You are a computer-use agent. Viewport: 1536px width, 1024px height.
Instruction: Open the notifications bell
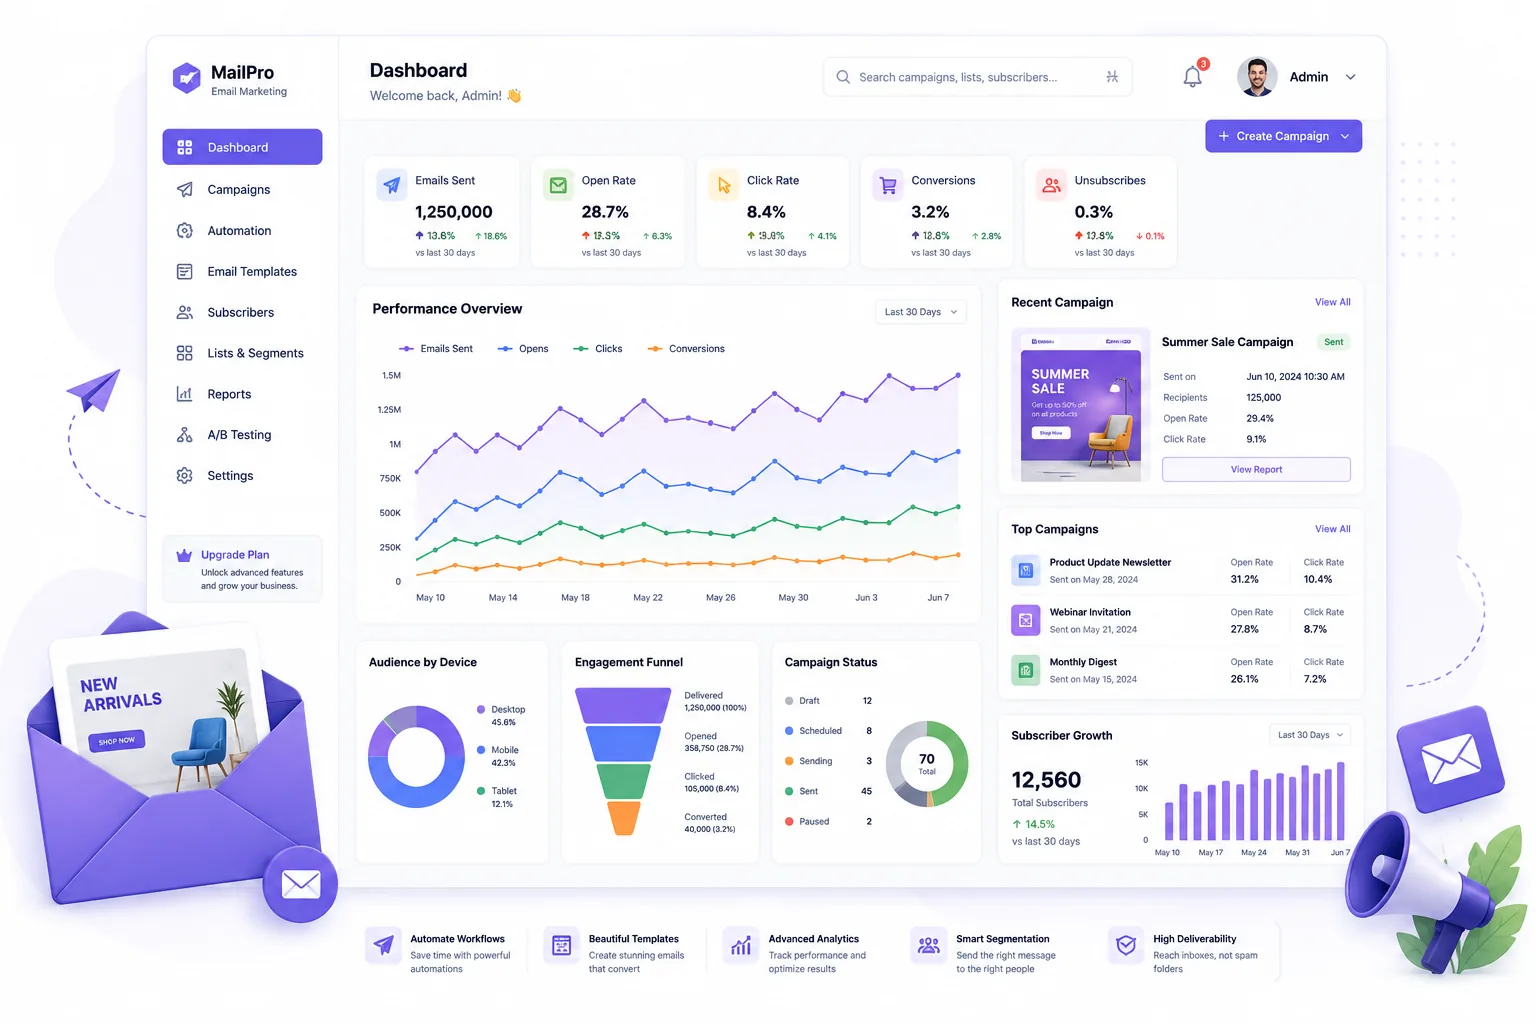[1192, 77]
